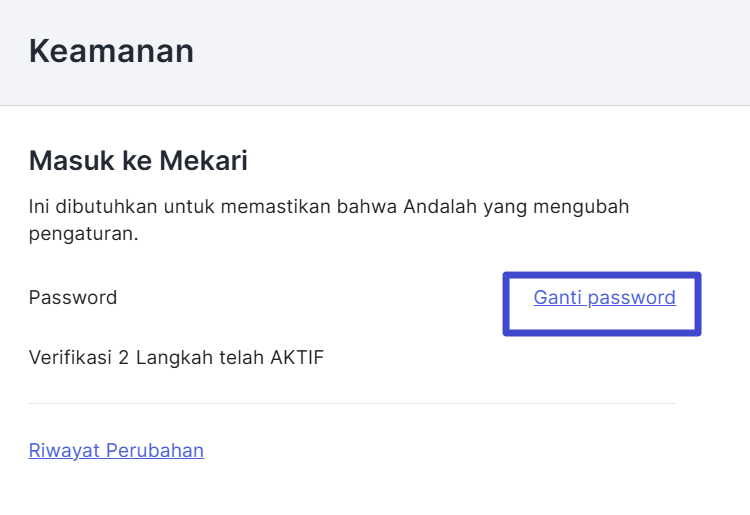Click the Ganti password link
This screenshot has width=750, height=515.
pos(604,297)
